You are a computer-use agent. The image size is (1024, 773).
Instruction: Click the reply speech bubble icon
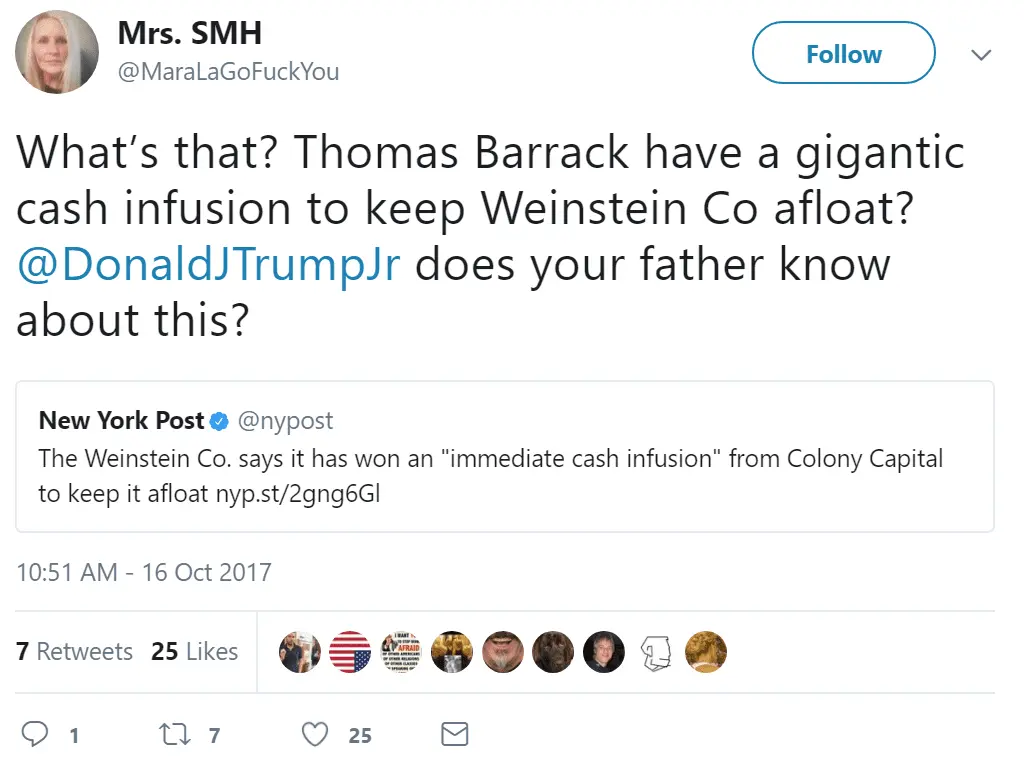[36, 735]
